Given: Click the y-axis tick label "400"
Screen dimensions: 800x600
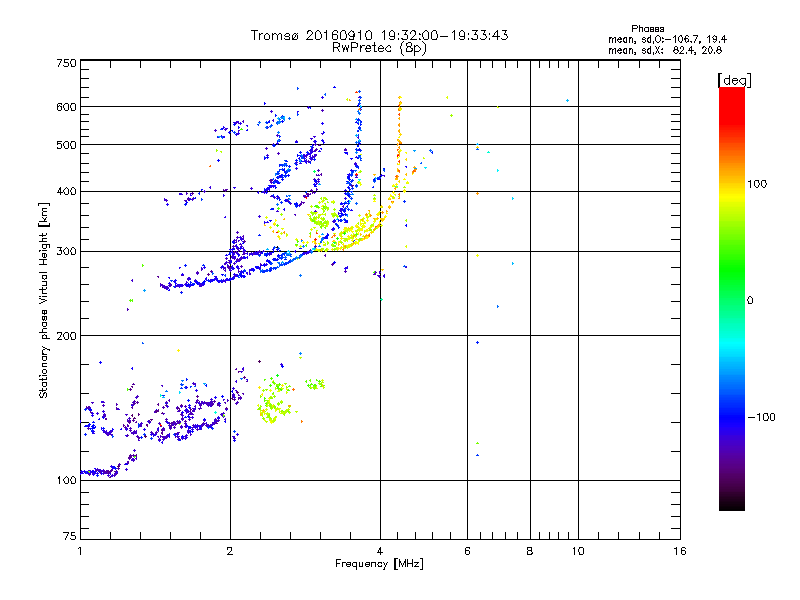Looking at the screenshot, I should (66, 192).
